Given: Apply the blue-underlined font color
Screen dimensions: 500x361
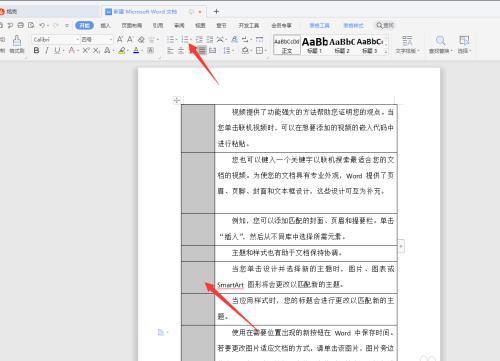Looking at the screenshot, I should pyautogui.click(x=136, y=51).
